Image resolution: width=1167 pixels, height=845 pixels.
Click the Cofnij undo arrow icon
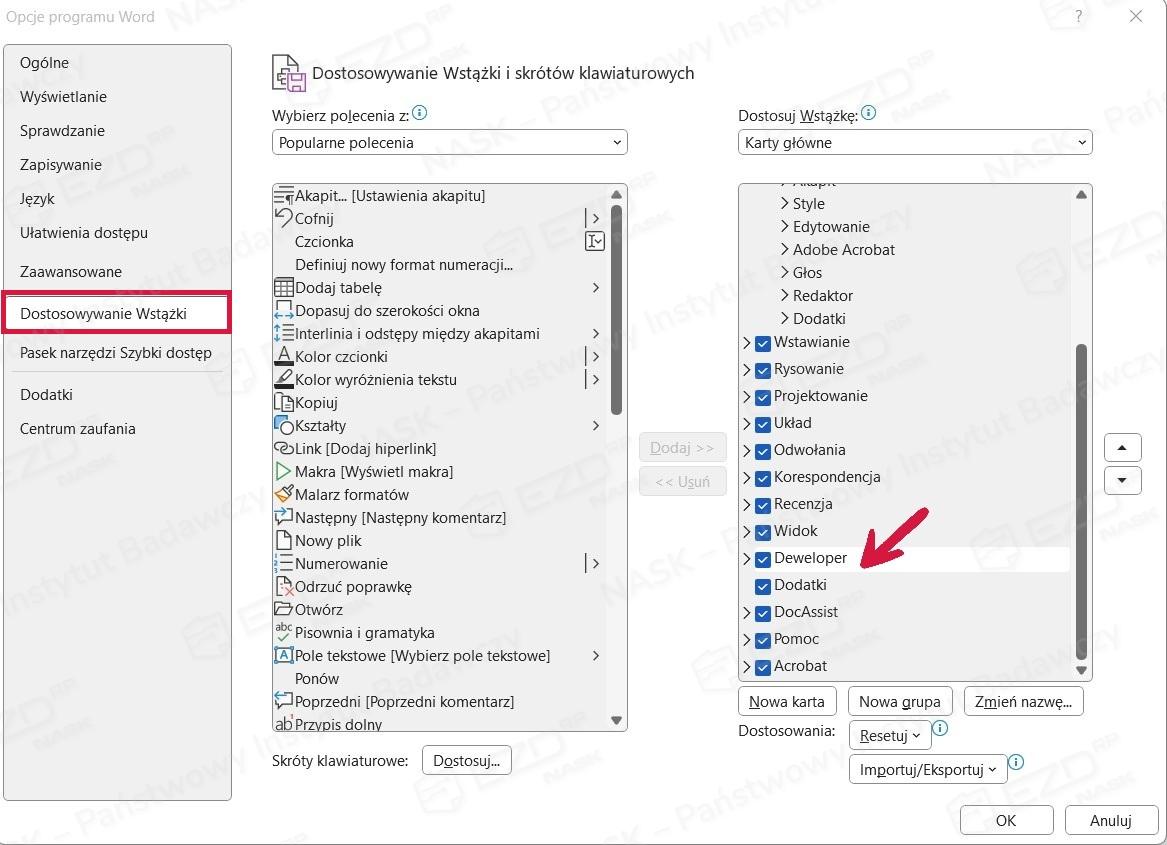tap(283, 218)
